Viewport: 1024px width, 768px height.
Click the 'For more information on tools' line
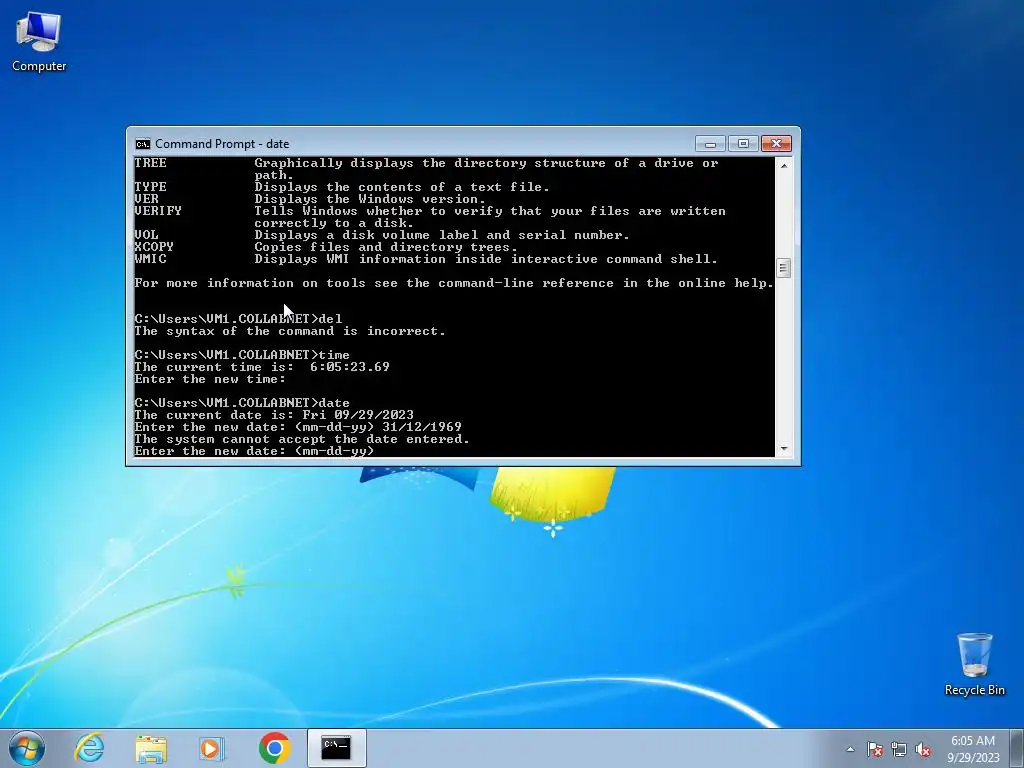454,283
